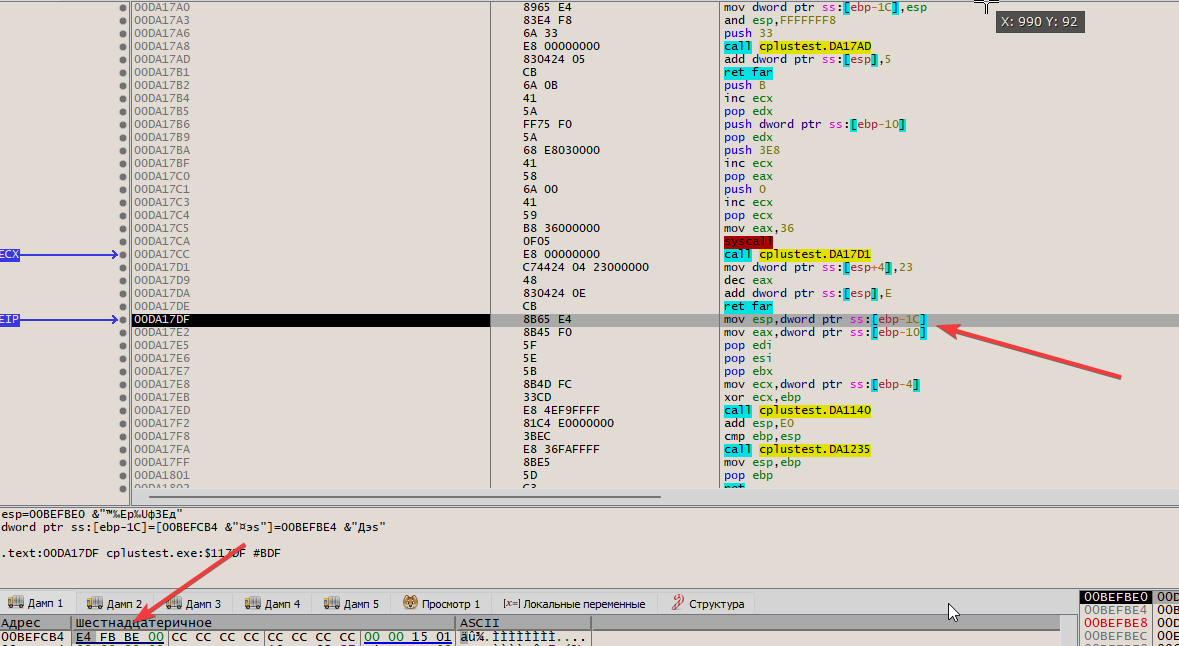Click the ASCII column header
Image resolution: width=1179 pixels, height=646 pixels.
(x=472, y=623)
